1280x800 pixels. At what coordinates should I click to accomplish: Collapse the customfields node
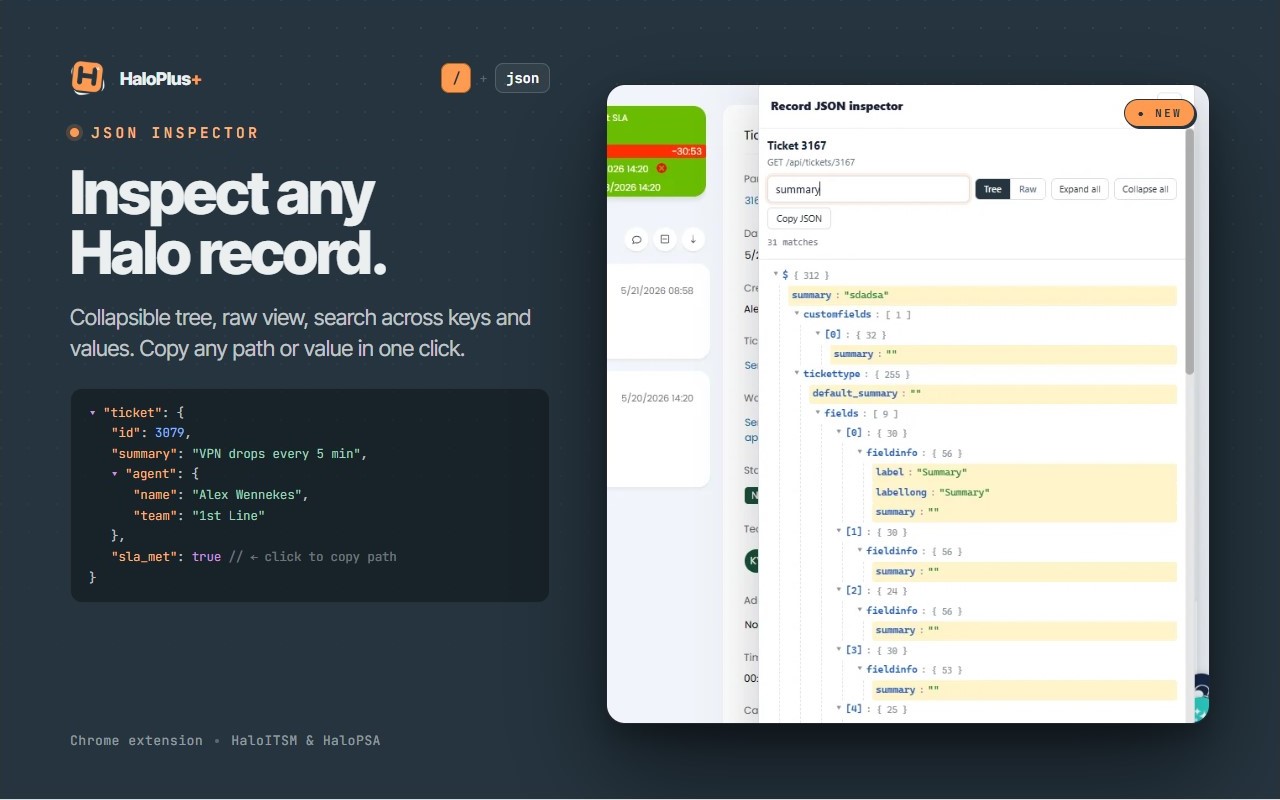(797, 314)
